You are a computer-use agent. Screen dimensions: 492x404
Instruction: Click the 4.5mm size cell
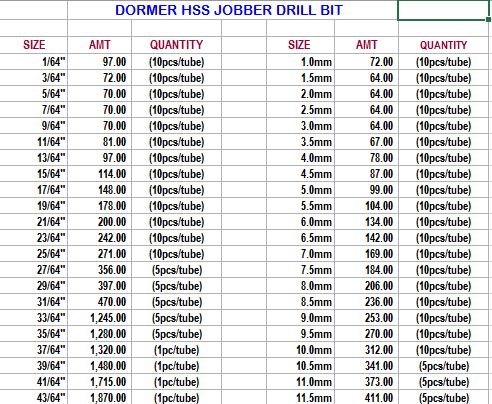click(300, 174)
